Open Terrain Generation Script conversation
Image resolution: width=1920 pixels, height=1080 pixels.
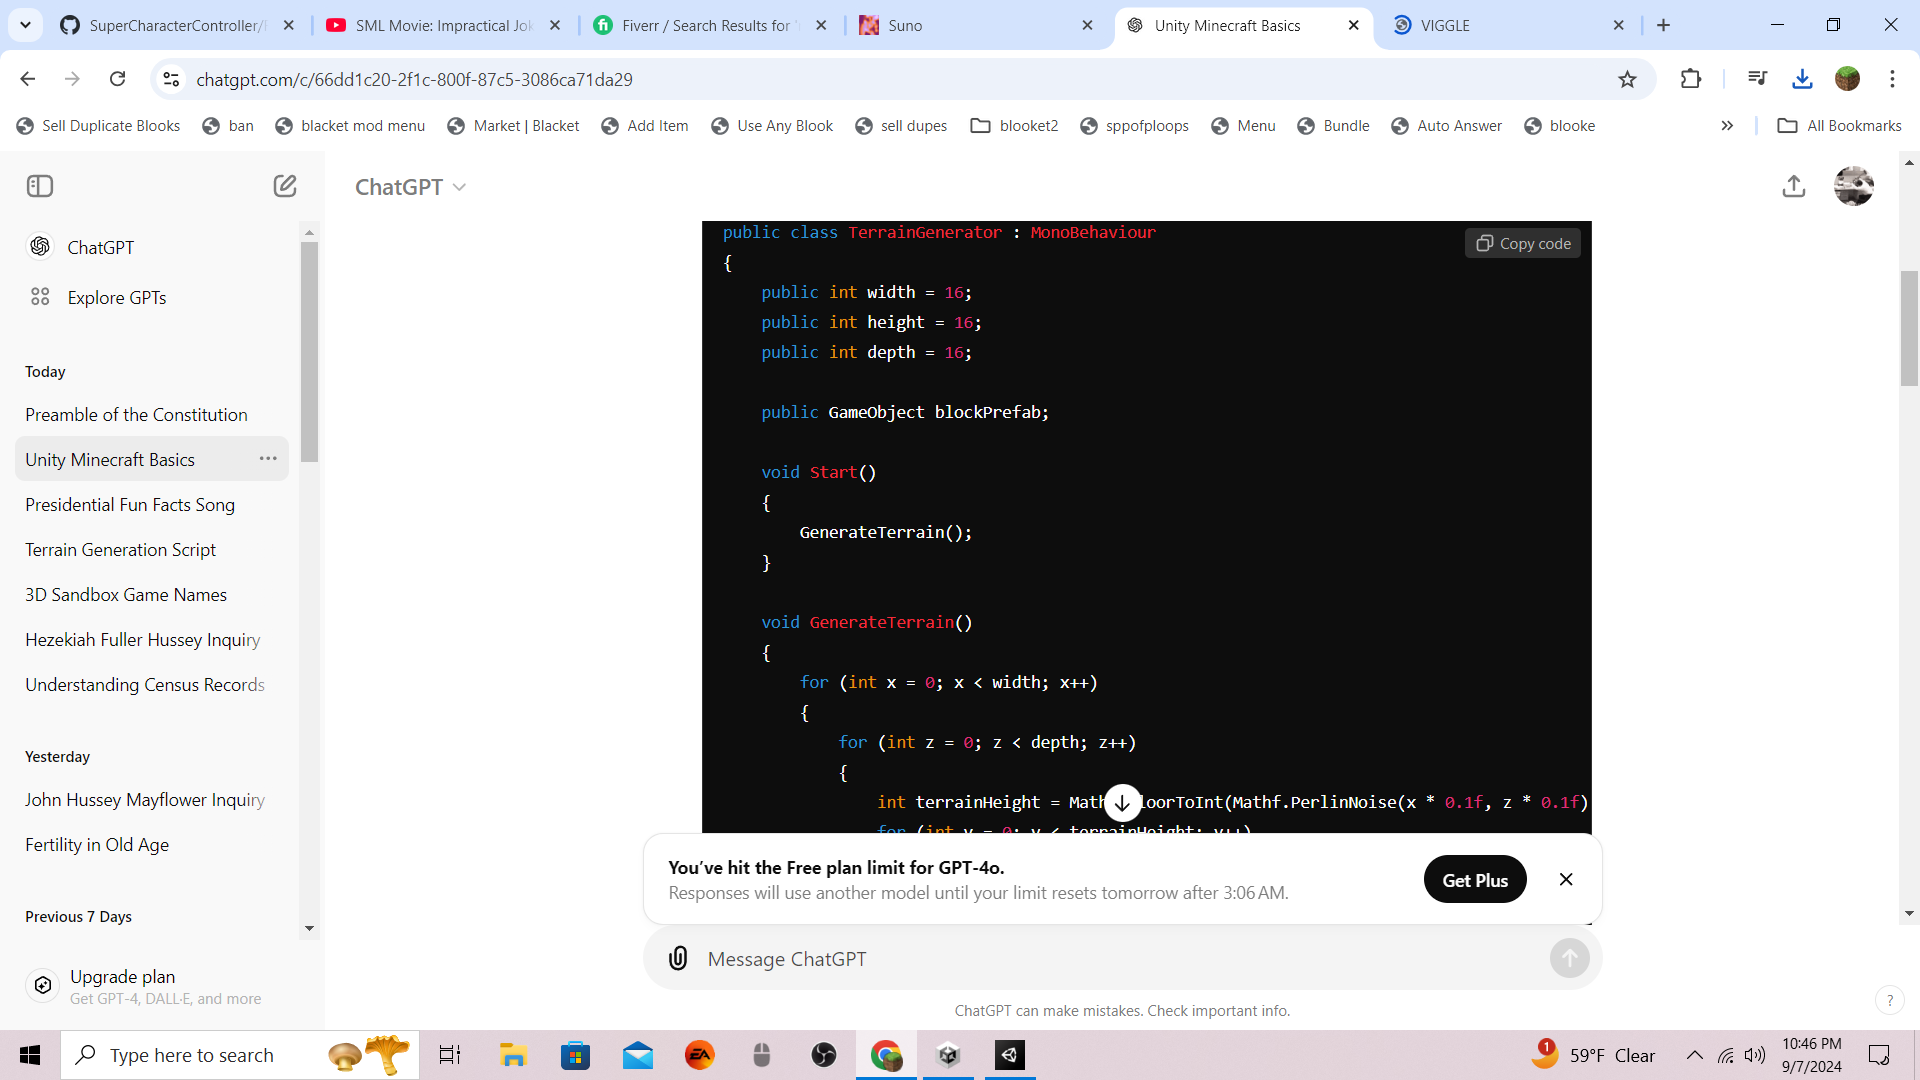[121, 550]
